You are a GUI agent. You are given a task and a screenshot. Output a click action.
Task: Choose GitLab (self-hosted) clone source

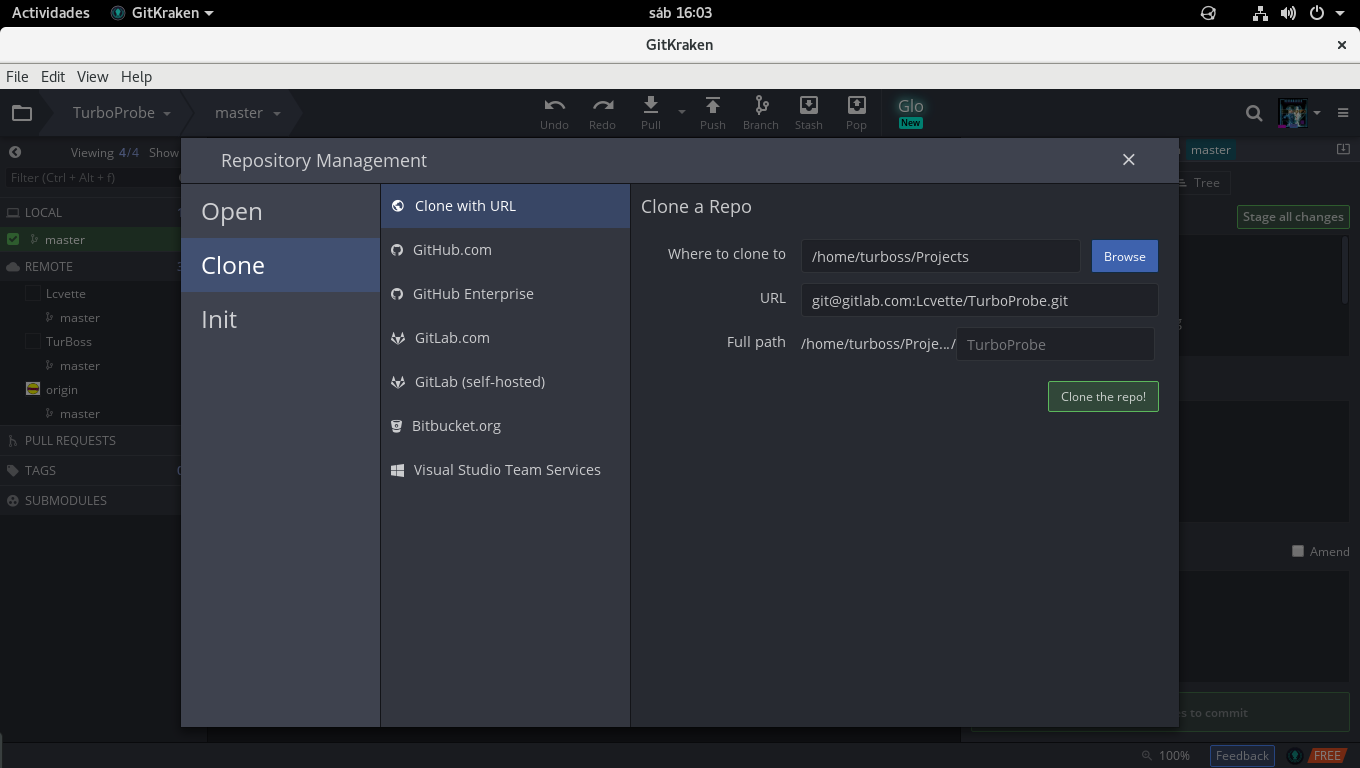[x=505, y=382]
